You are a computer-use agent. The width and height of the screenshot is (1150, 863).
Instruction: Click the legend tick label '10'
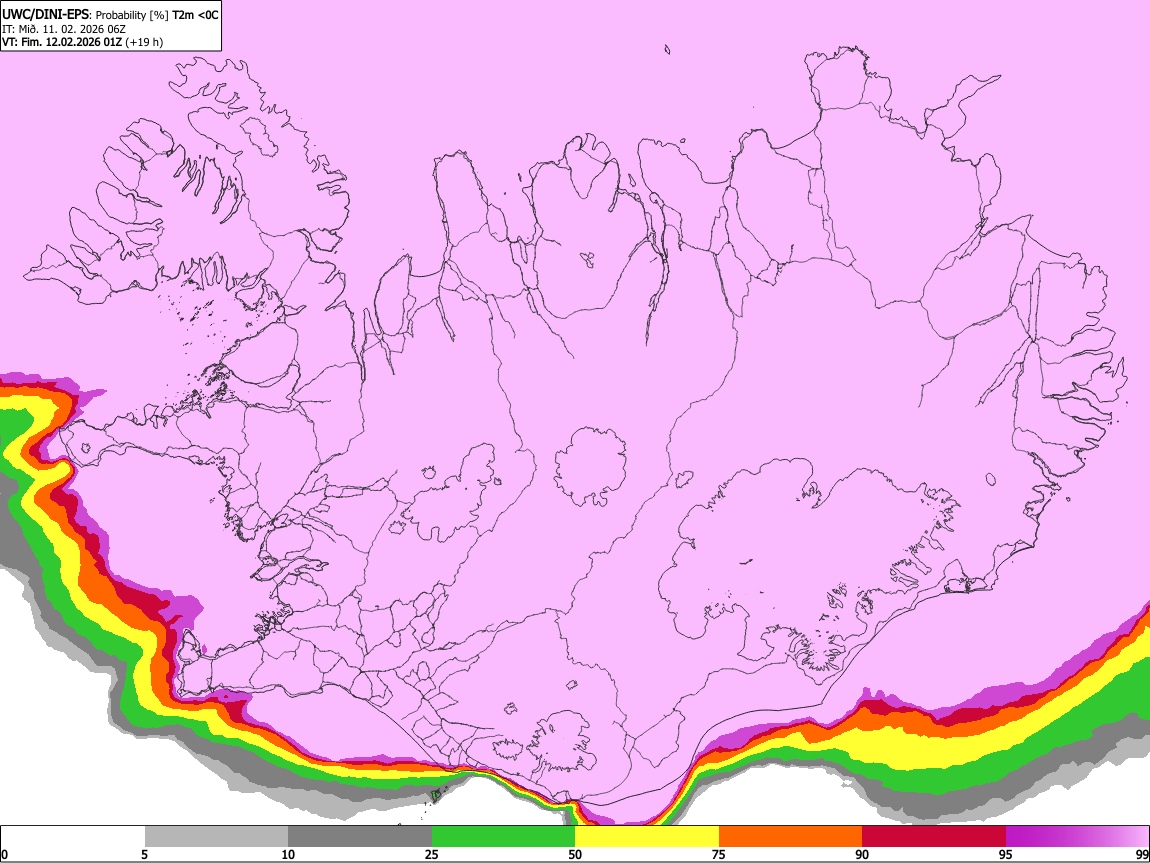pyautogui.click(x=288, y=854)
